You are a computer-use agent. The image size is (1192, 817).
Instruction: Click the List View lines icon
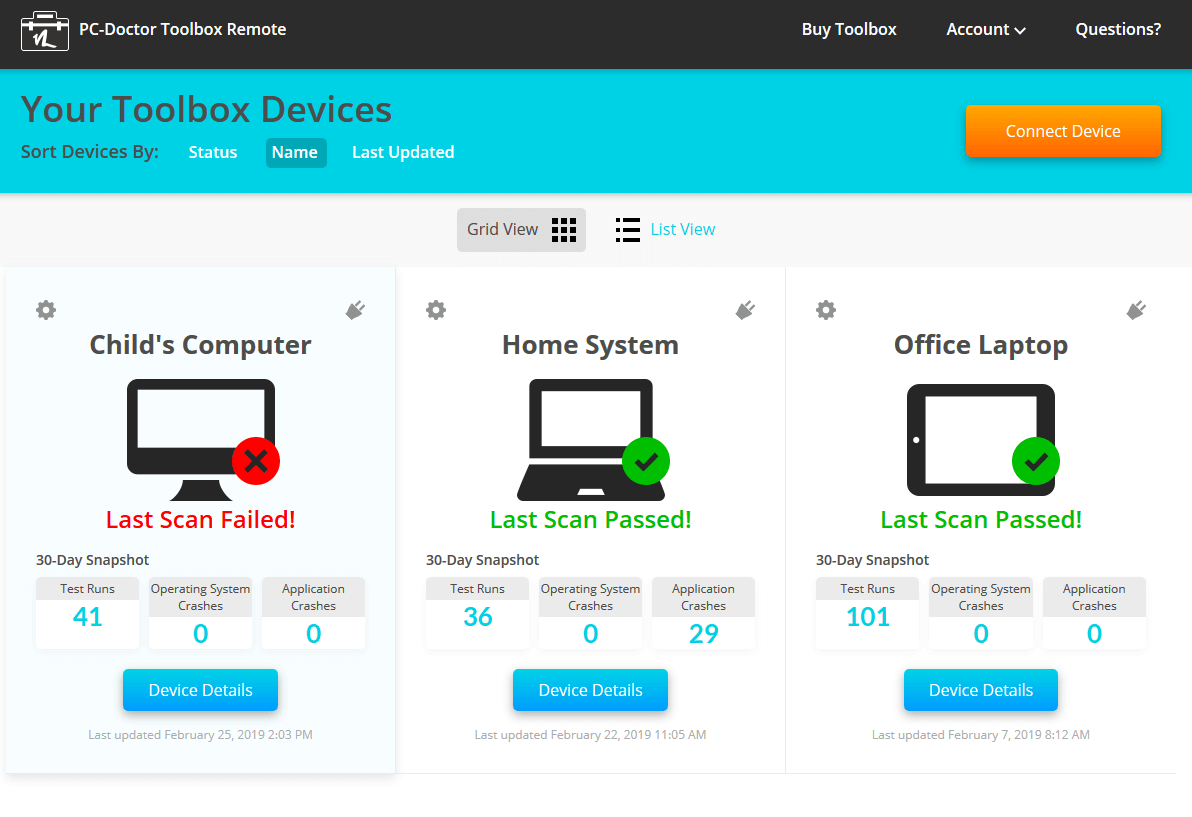coord(628,230)
